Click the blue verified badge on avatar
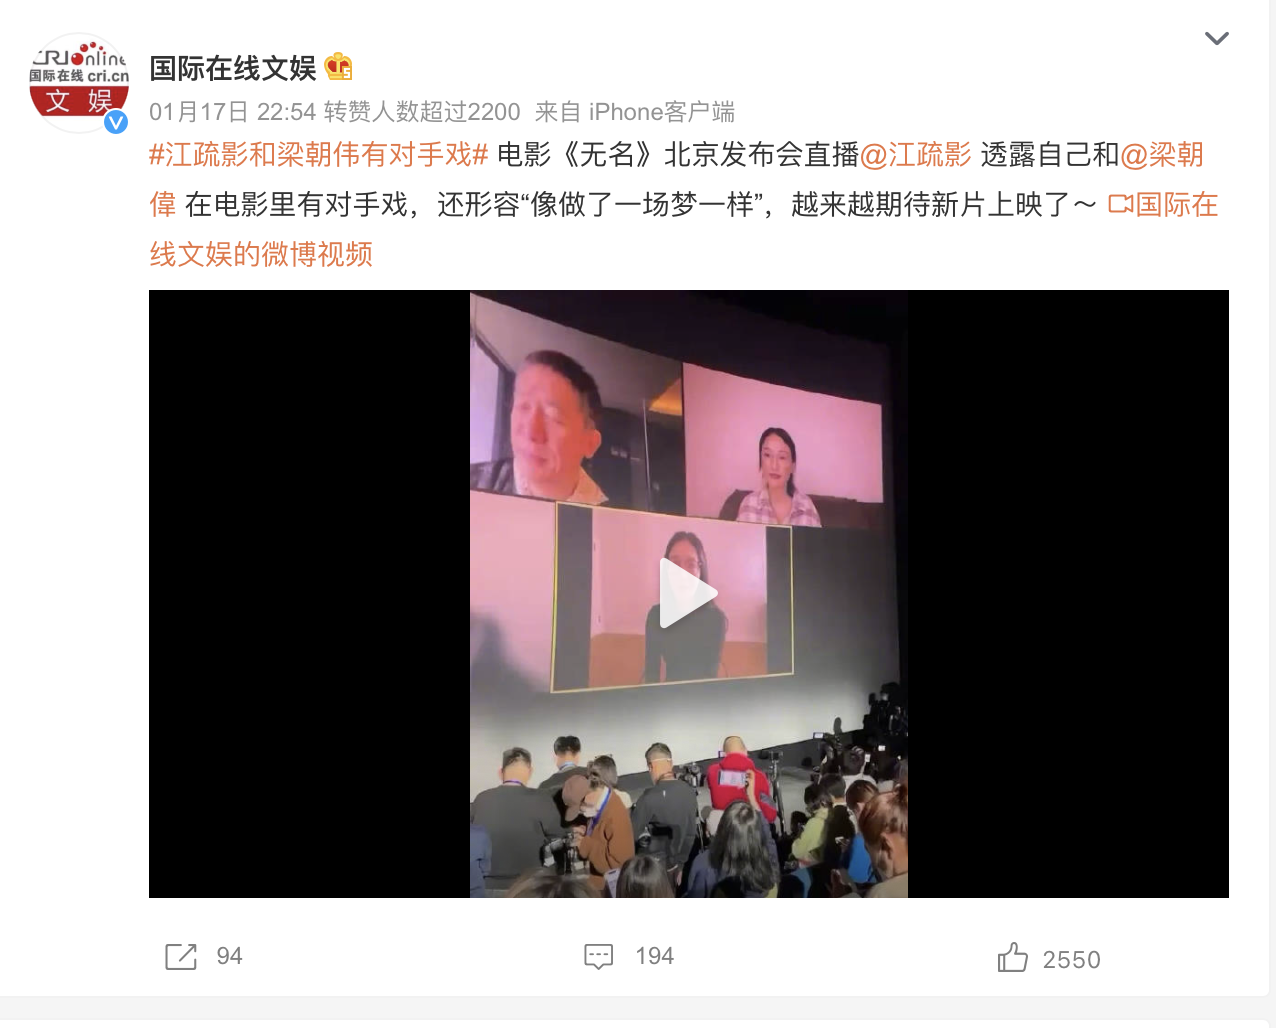Image resolution: width=1276 pixels, height=1028 pixels. (x=116, y=122)
